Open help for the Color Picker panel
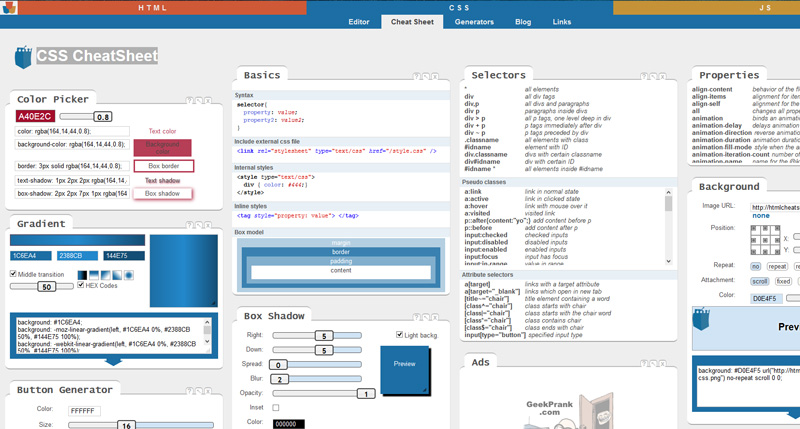Image resolution: width=800 pixels, height=429 pixels. click(x=189, y=100)
